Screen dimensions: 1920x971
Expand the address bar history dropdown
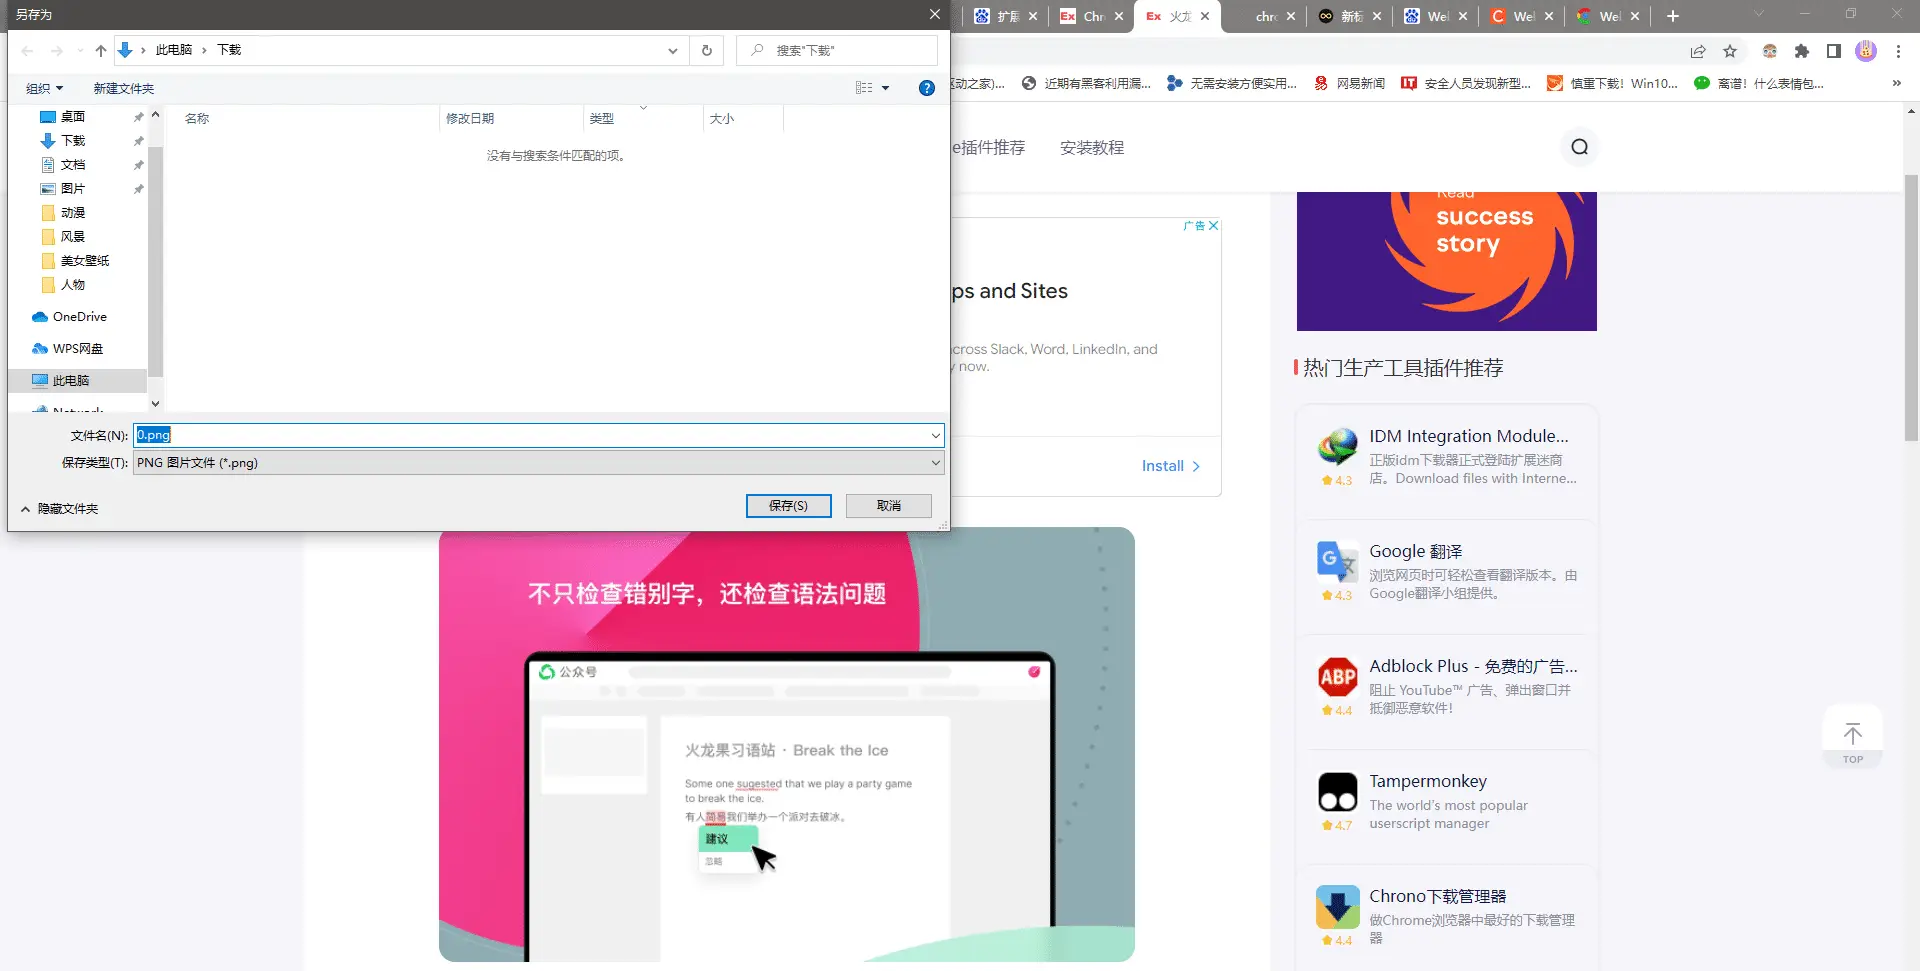tap(672, 50)
